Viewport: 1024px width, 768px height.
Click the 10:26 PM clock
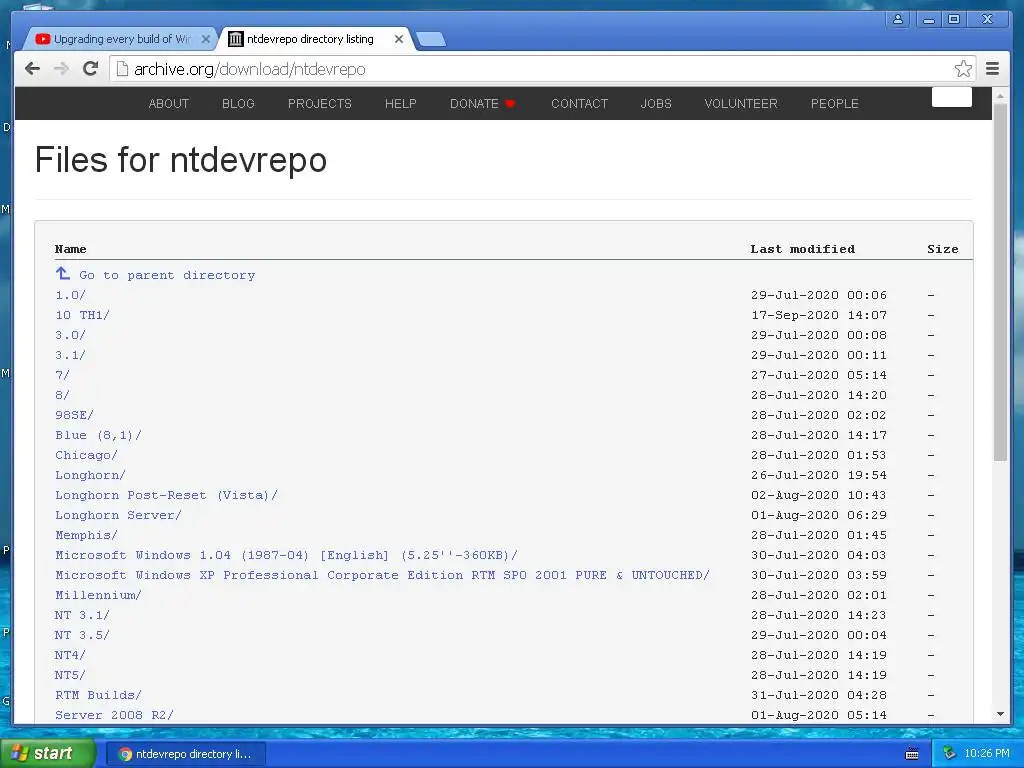987,753
